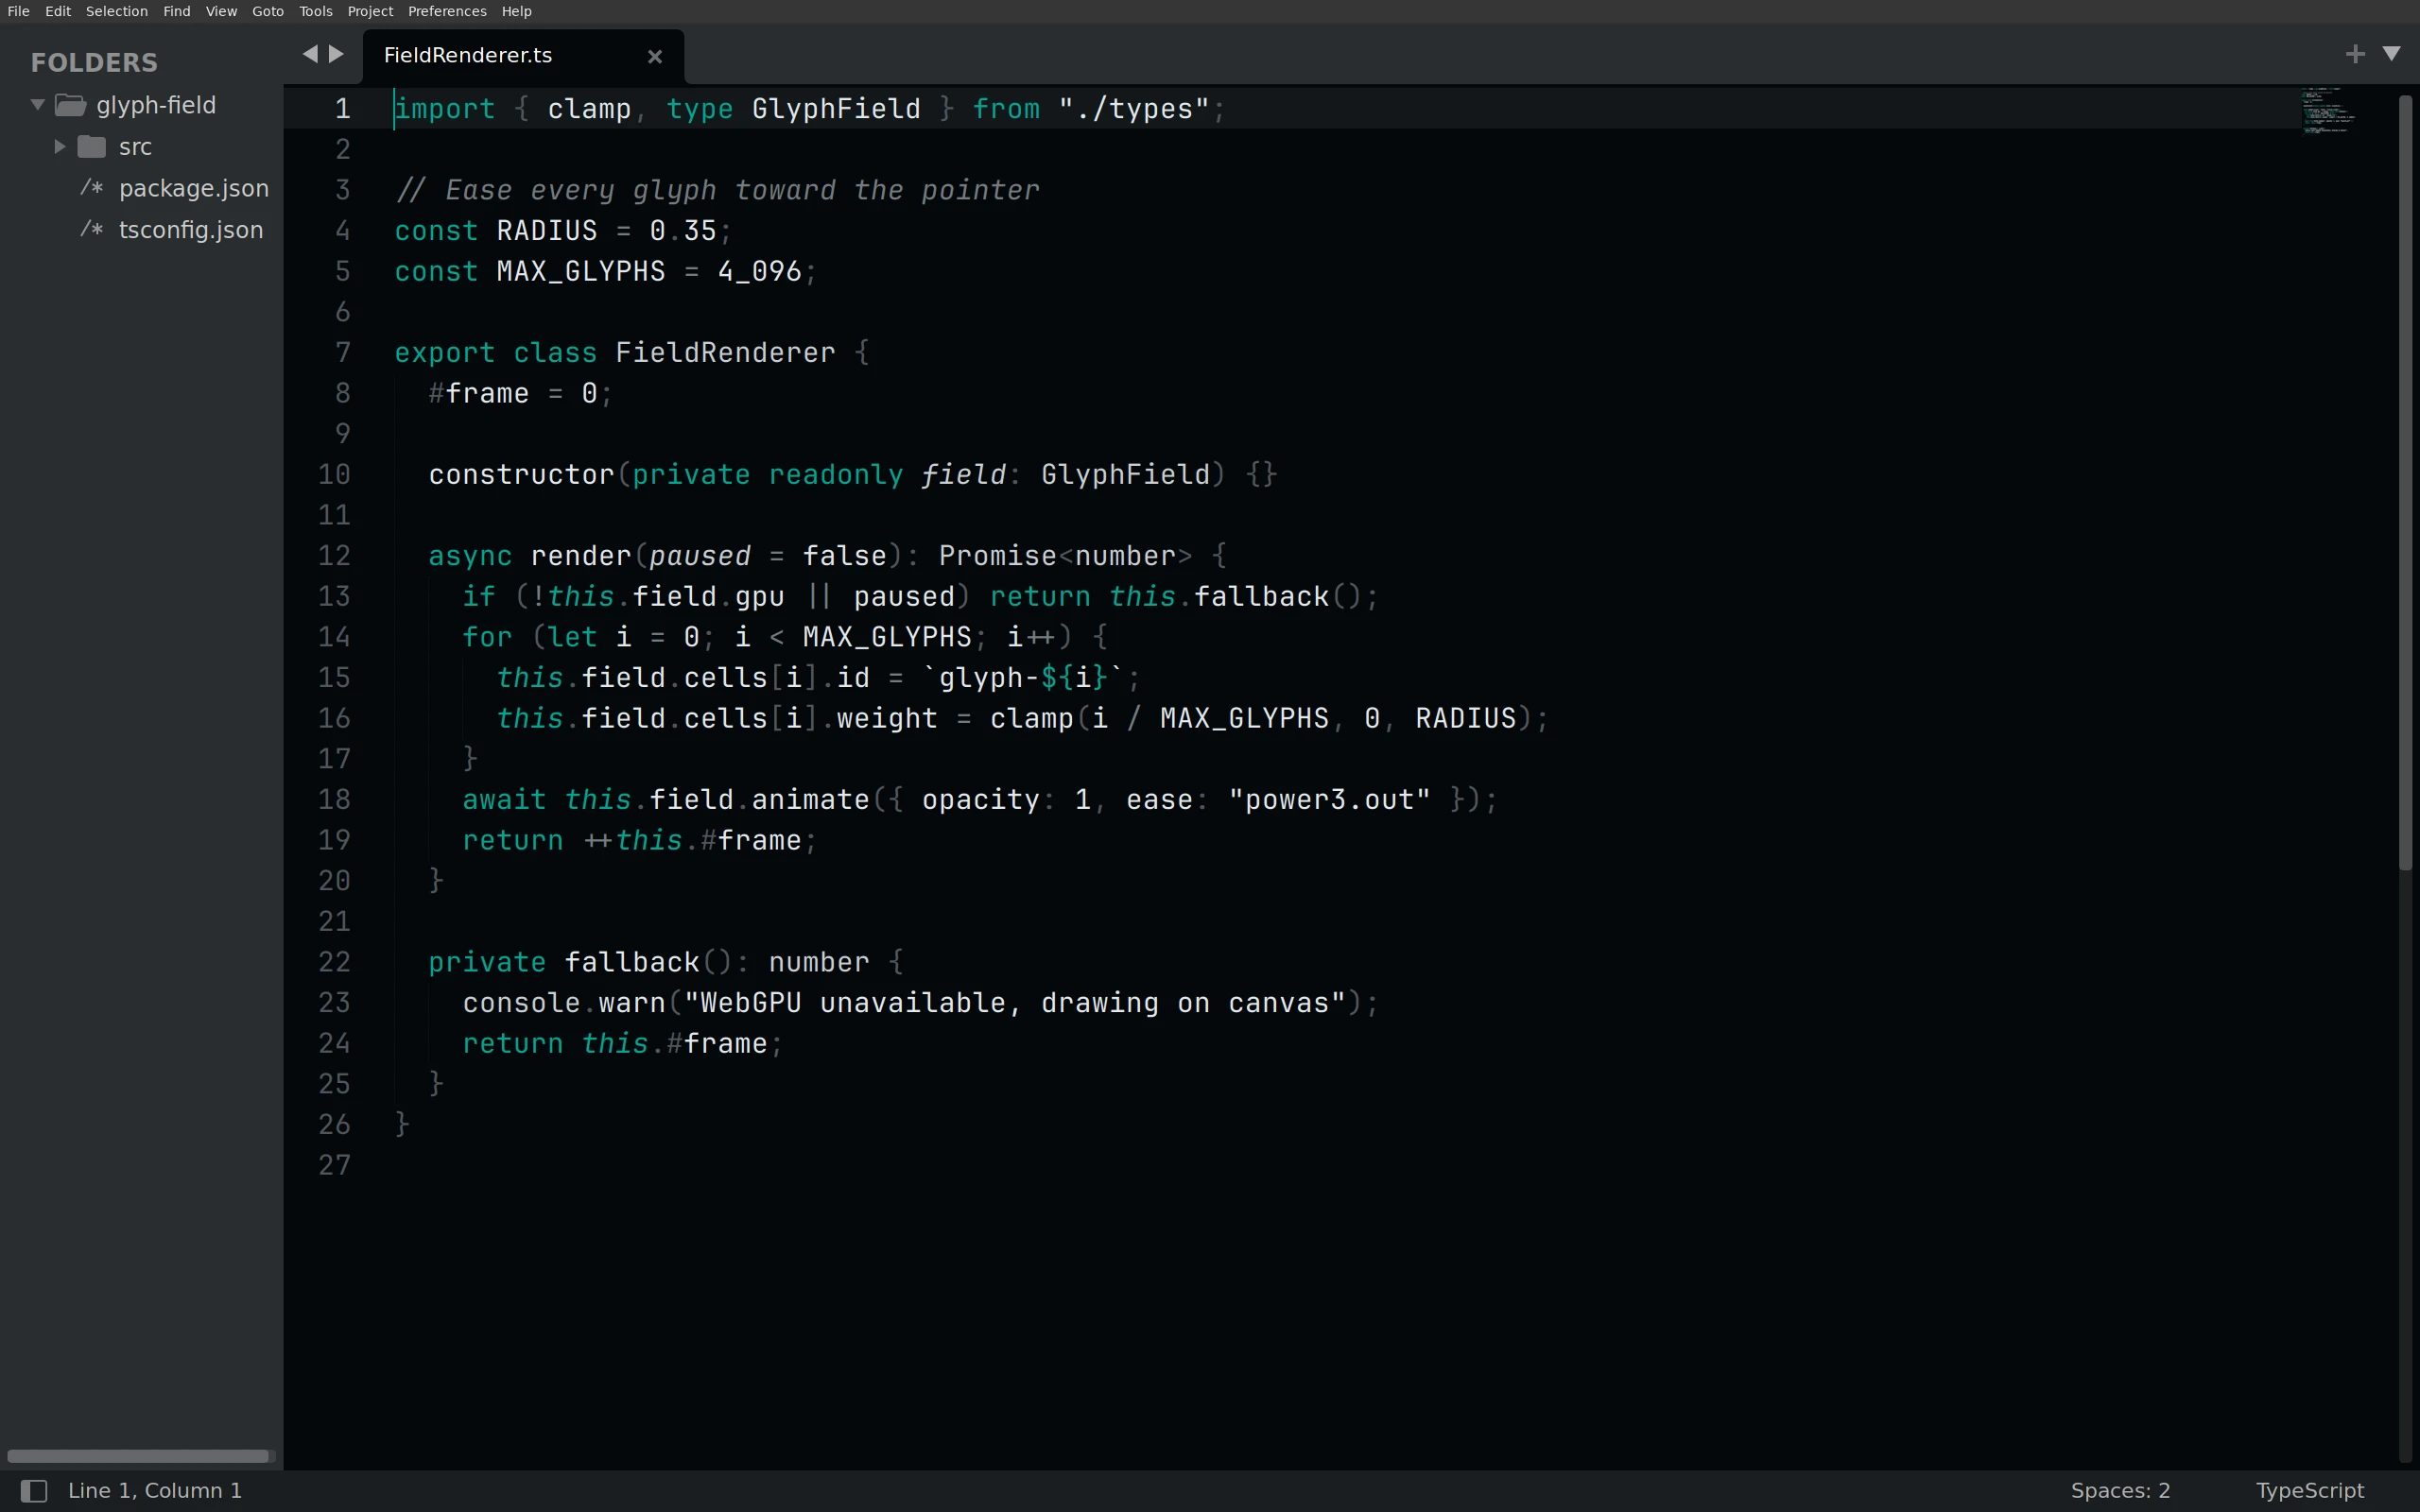The width and height of the screenshot is (2420, 1512).
Task: Open the Selection menu
Action: pos(116,11)
